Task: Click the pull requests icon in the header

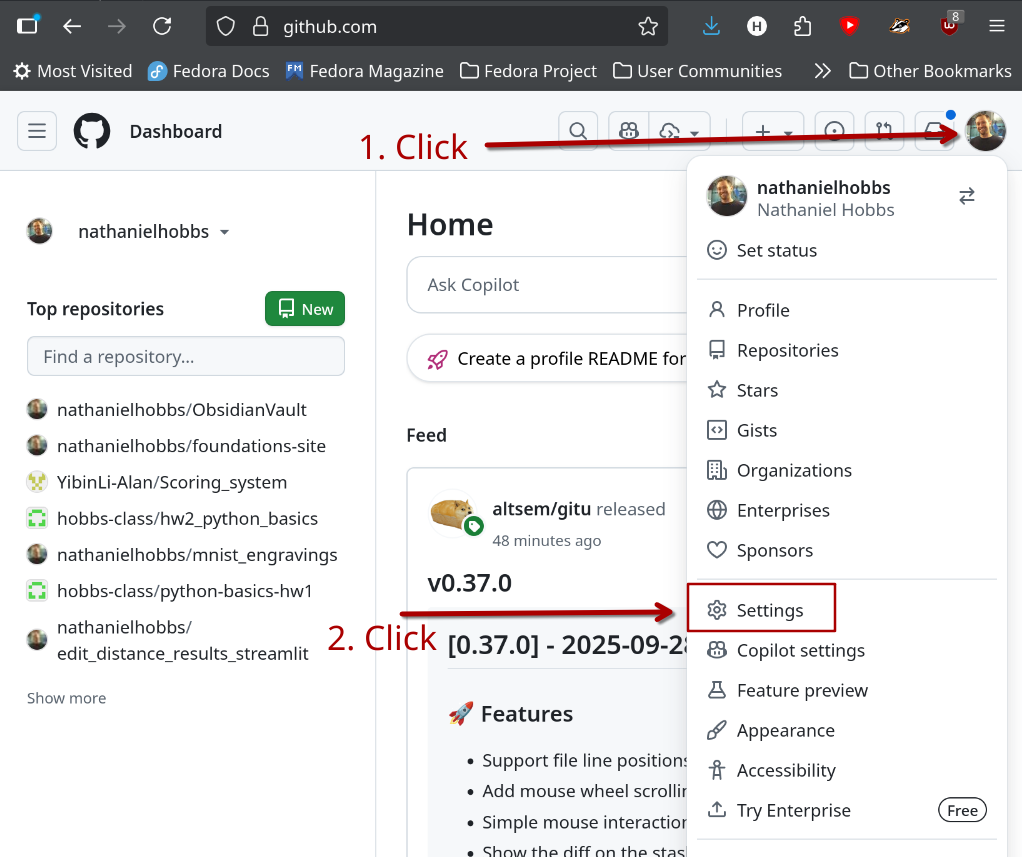Action: [883, 131]
